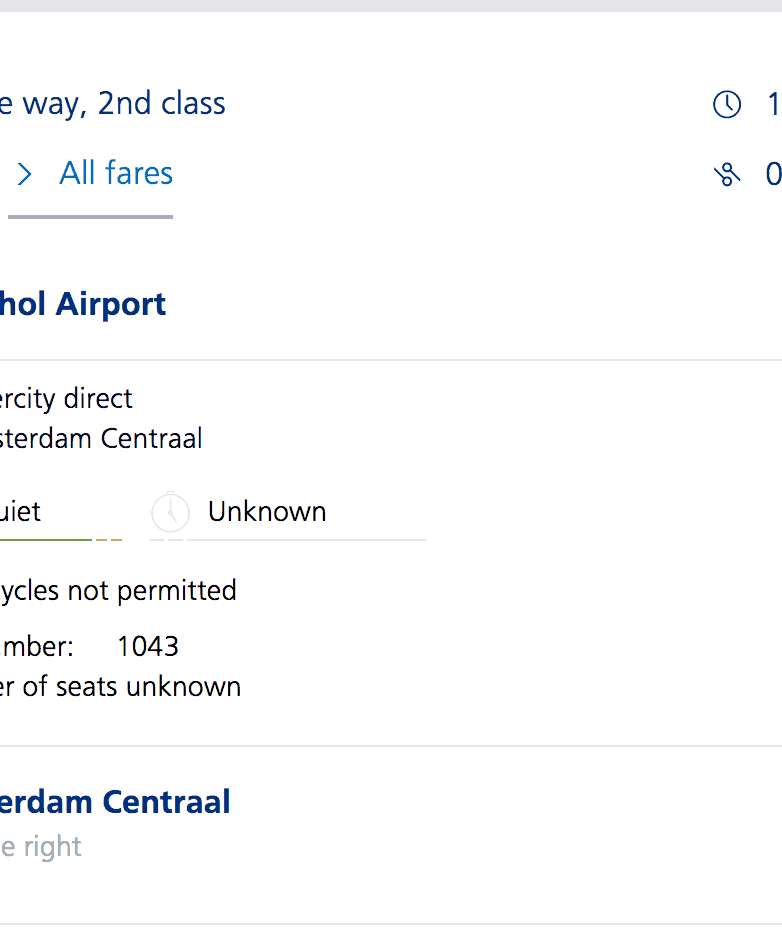782x938 pixels.
Task: Expand the chevron before All fares
Action: tap(25, 175)
